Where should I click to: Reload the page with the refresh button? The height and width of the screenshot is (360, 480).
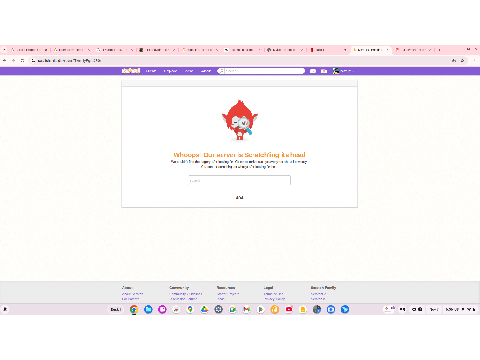tap(22, 60)
